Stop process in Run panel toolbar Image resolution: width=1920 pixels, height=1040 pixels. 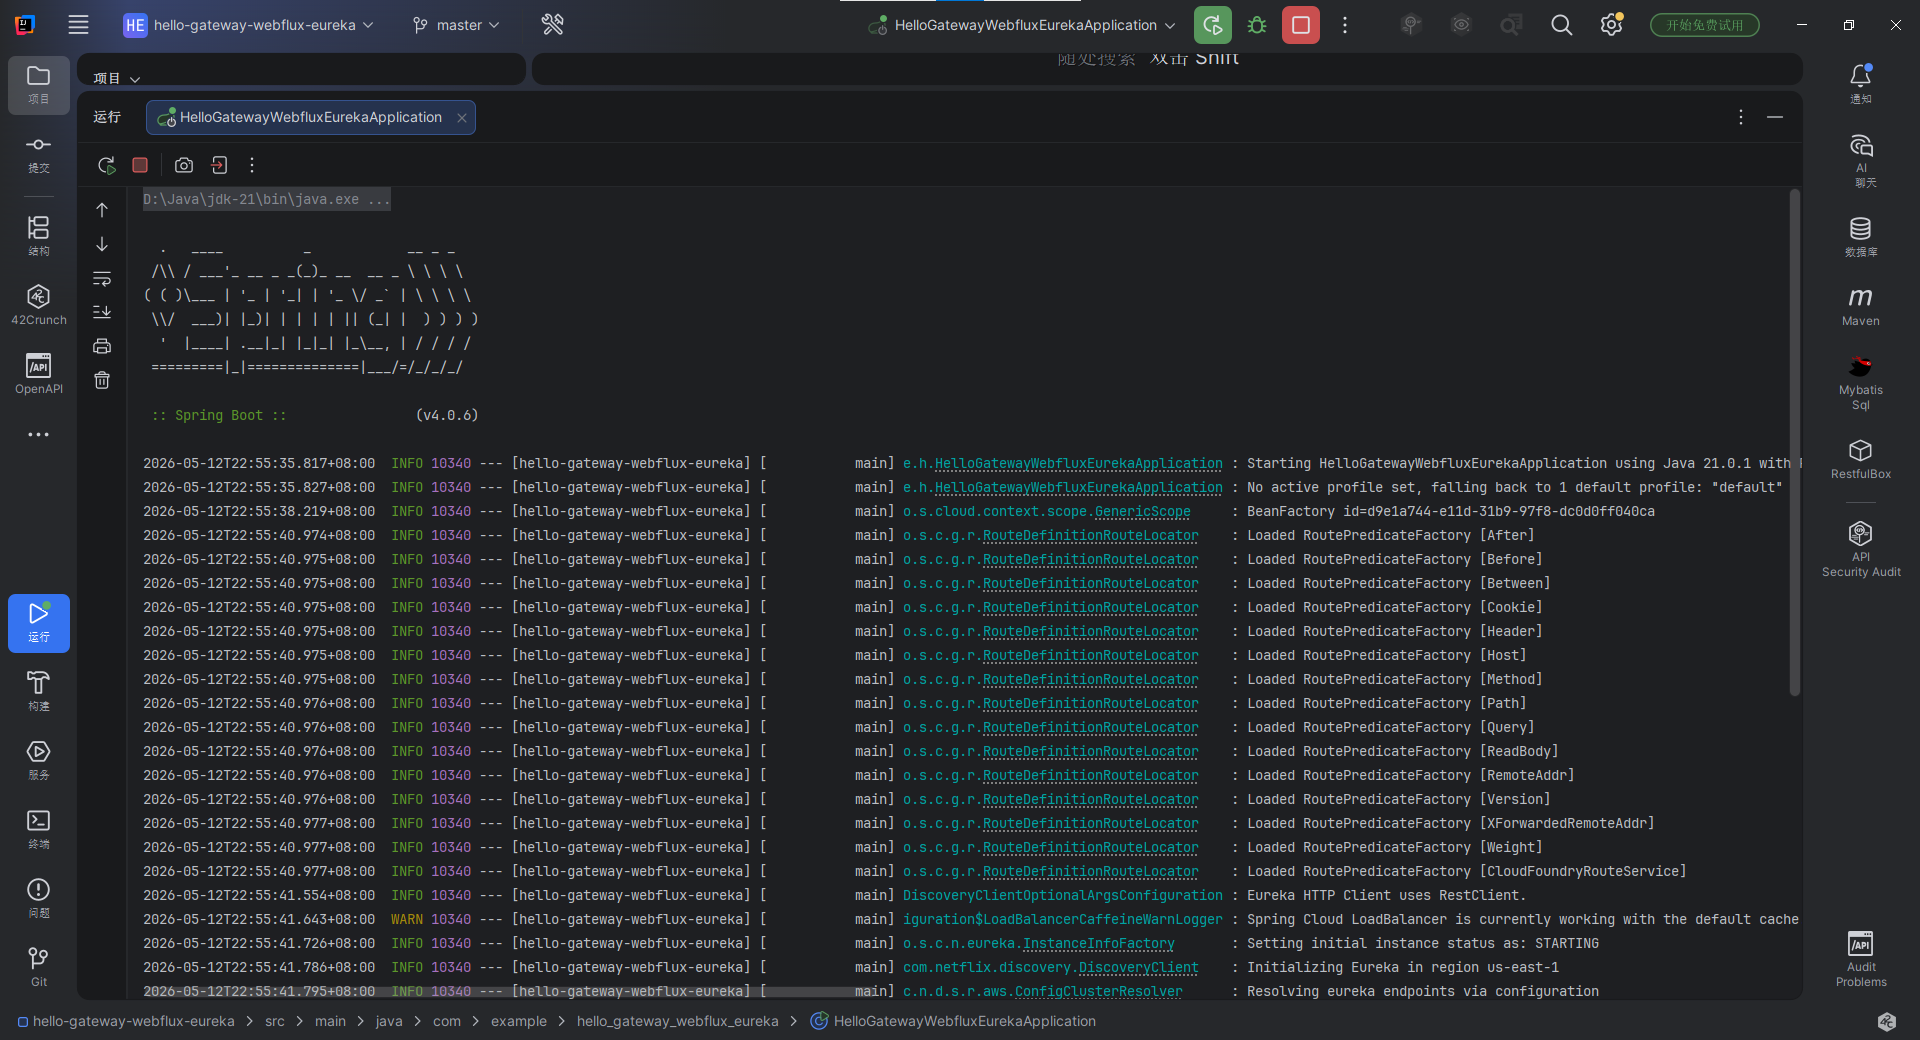click(x=140, y=165)
